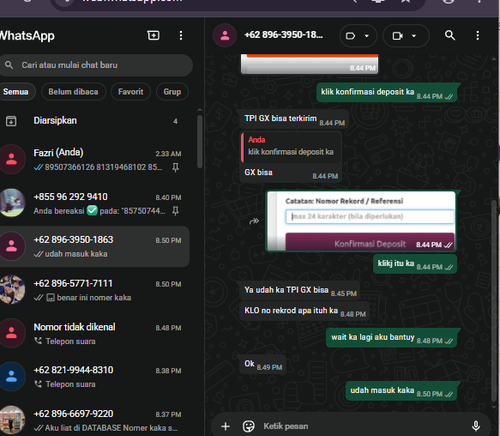Viewport: 500px width, 436px height.
Task: Select the Belum dibaca filter tab
Action: (x=73, y=92)
